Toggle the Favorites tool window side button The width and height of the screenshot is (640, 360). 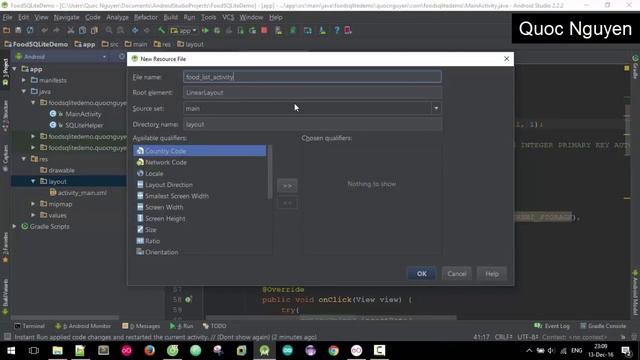click(x=5, y=248)
